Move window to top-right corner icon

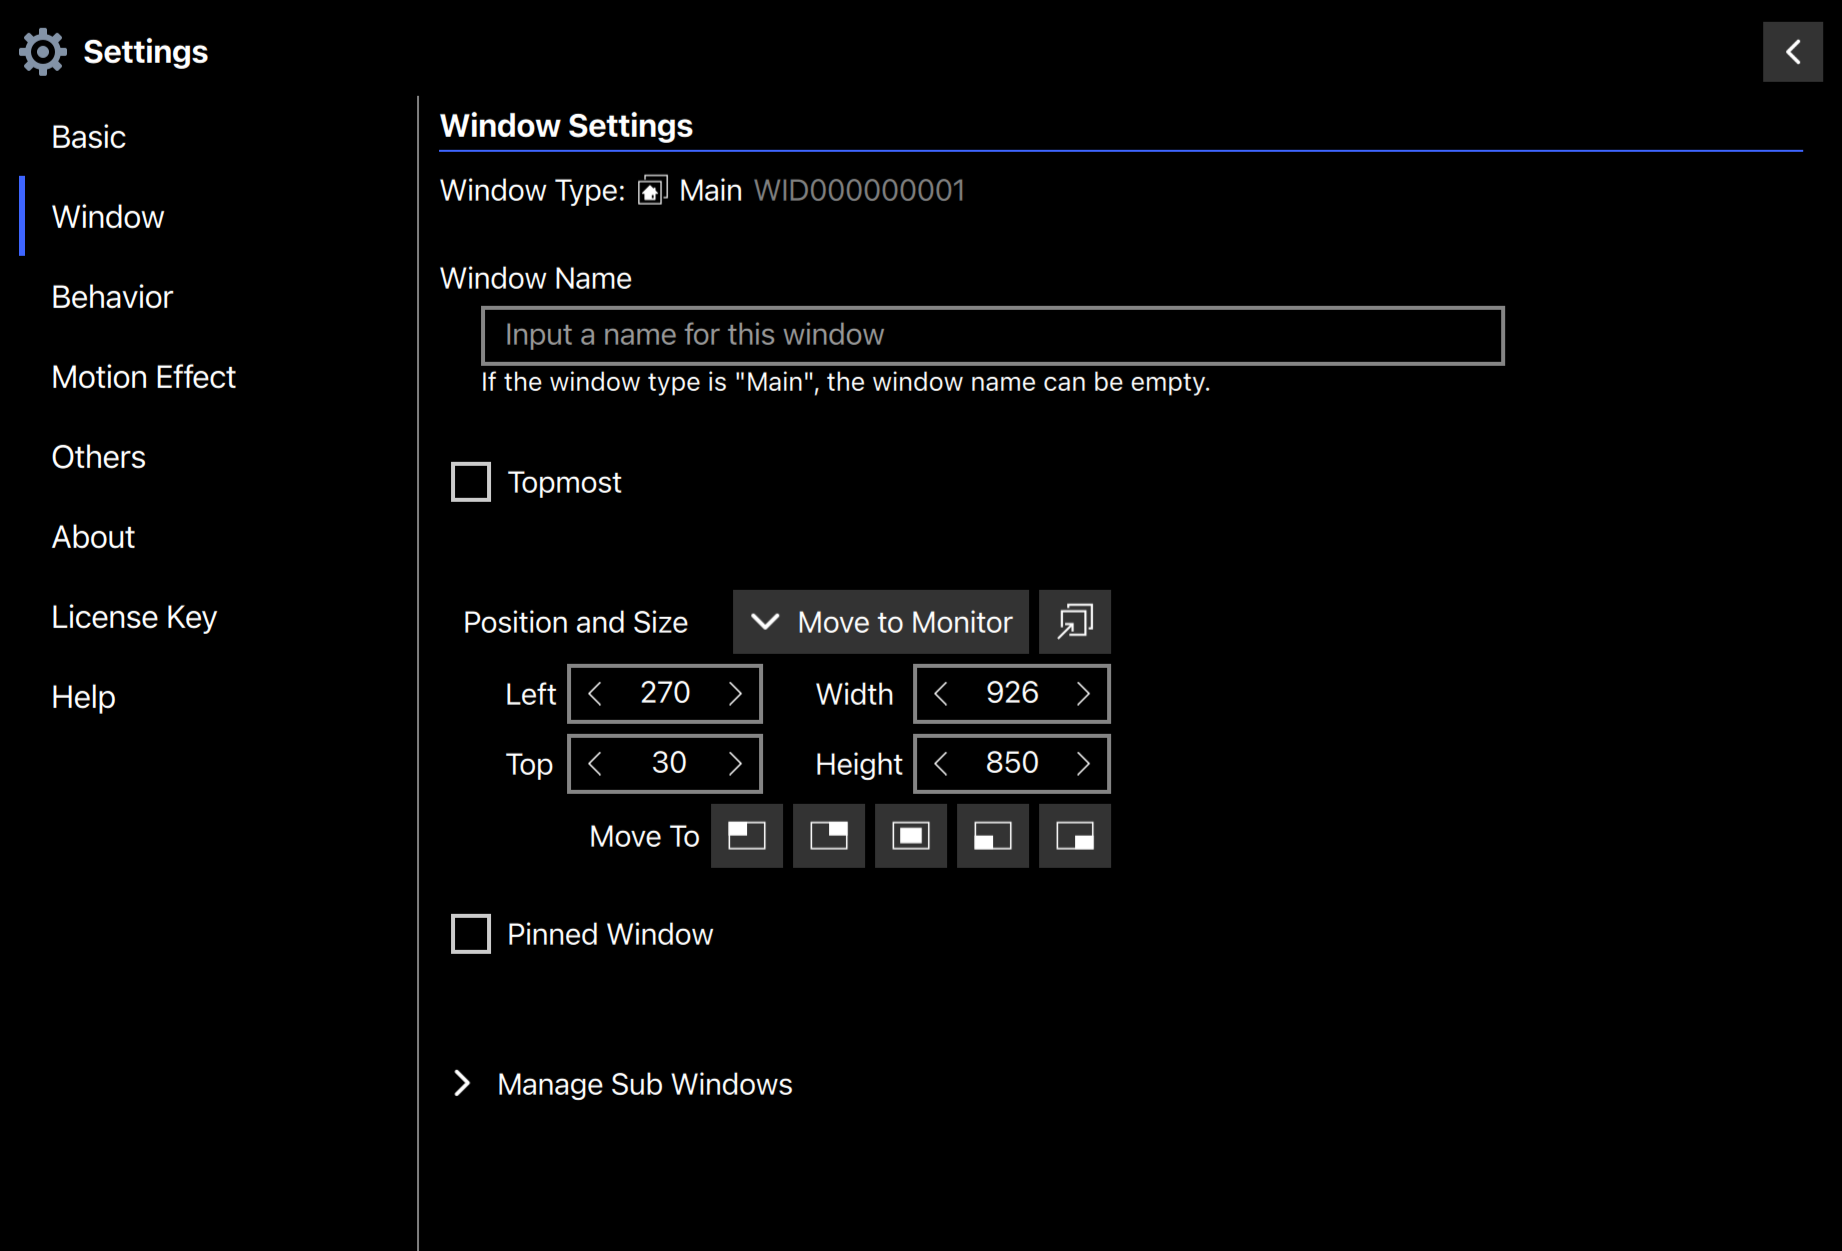coord(828,836)
